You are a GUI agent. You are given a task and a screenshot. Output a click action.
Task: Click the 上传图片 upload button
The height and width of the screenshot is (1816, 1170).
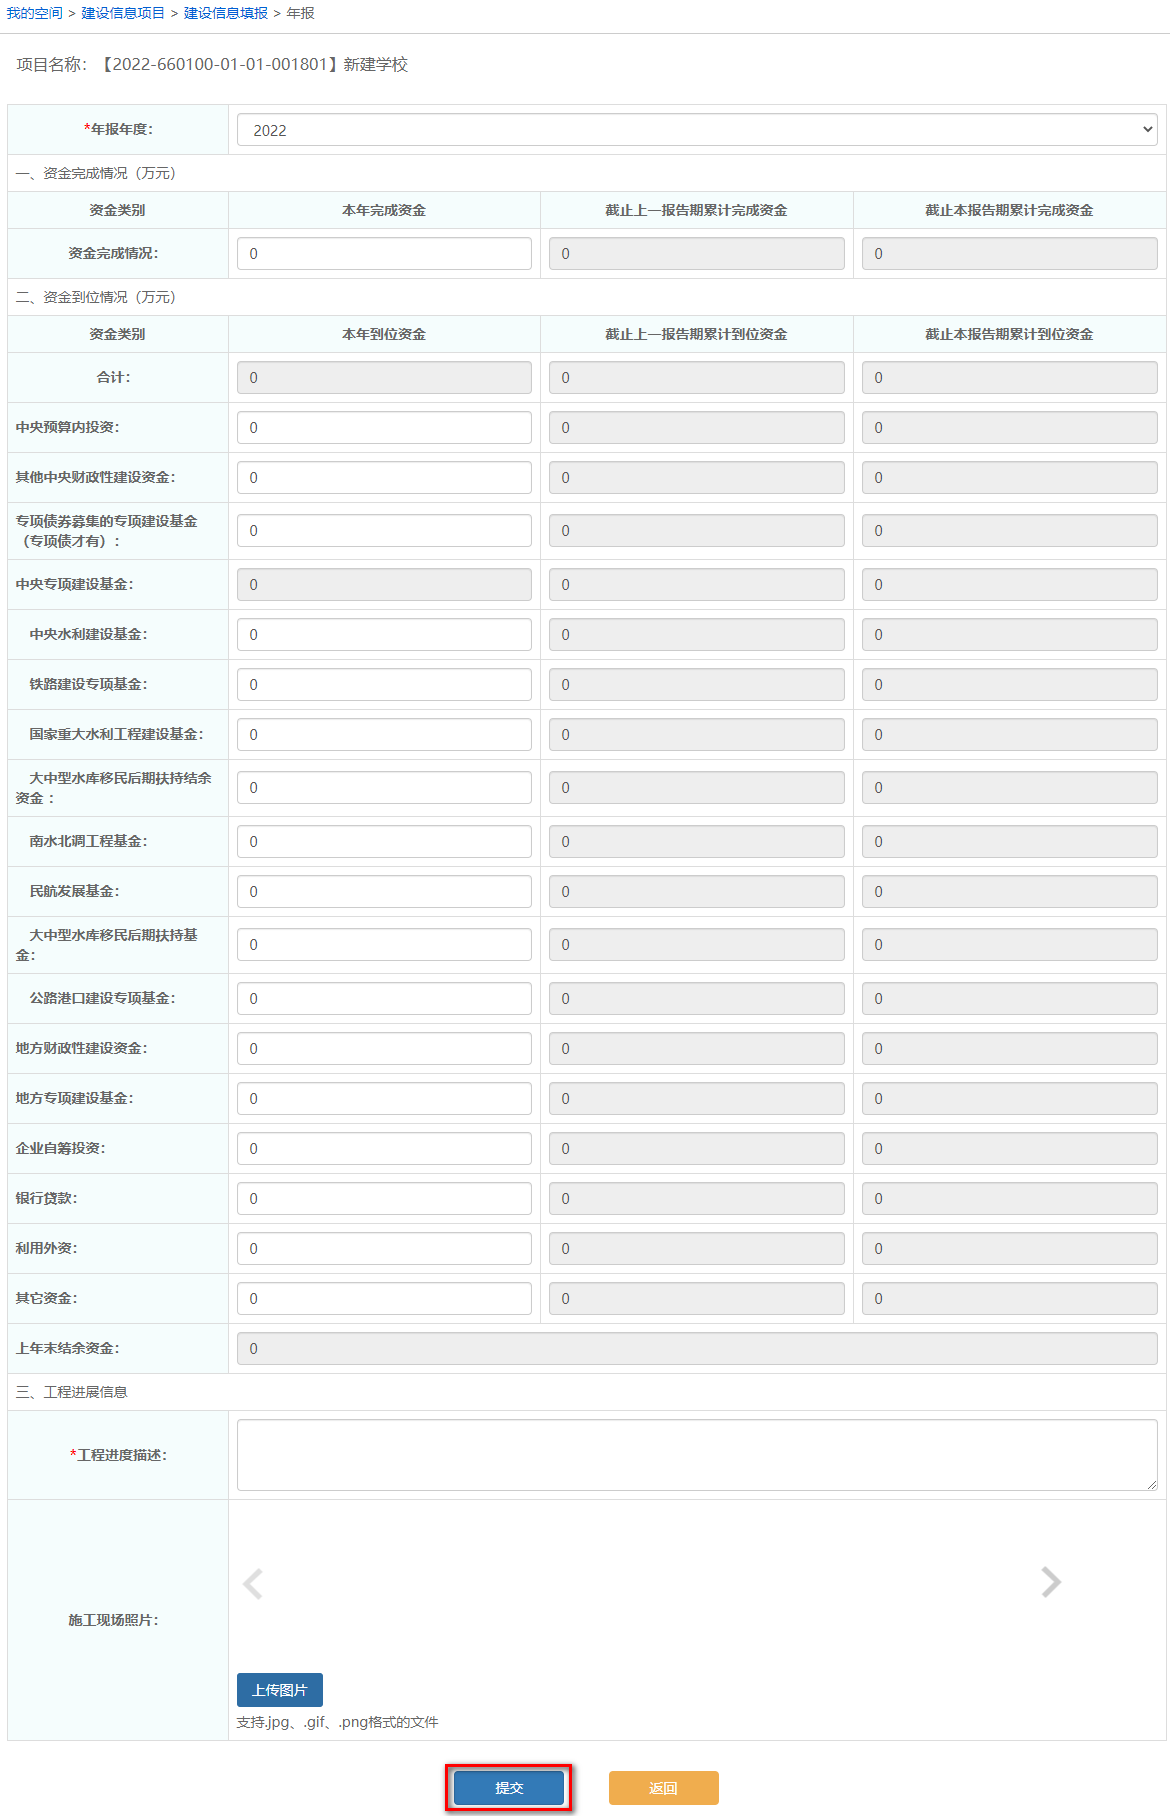tap(280, 1690)
